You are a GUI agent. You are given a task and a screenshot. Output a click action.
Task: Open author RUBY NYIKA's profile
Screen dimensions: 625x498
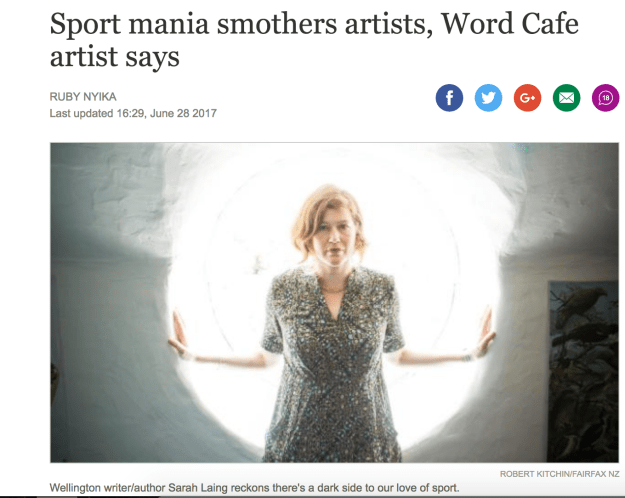(x=83, y=97)
